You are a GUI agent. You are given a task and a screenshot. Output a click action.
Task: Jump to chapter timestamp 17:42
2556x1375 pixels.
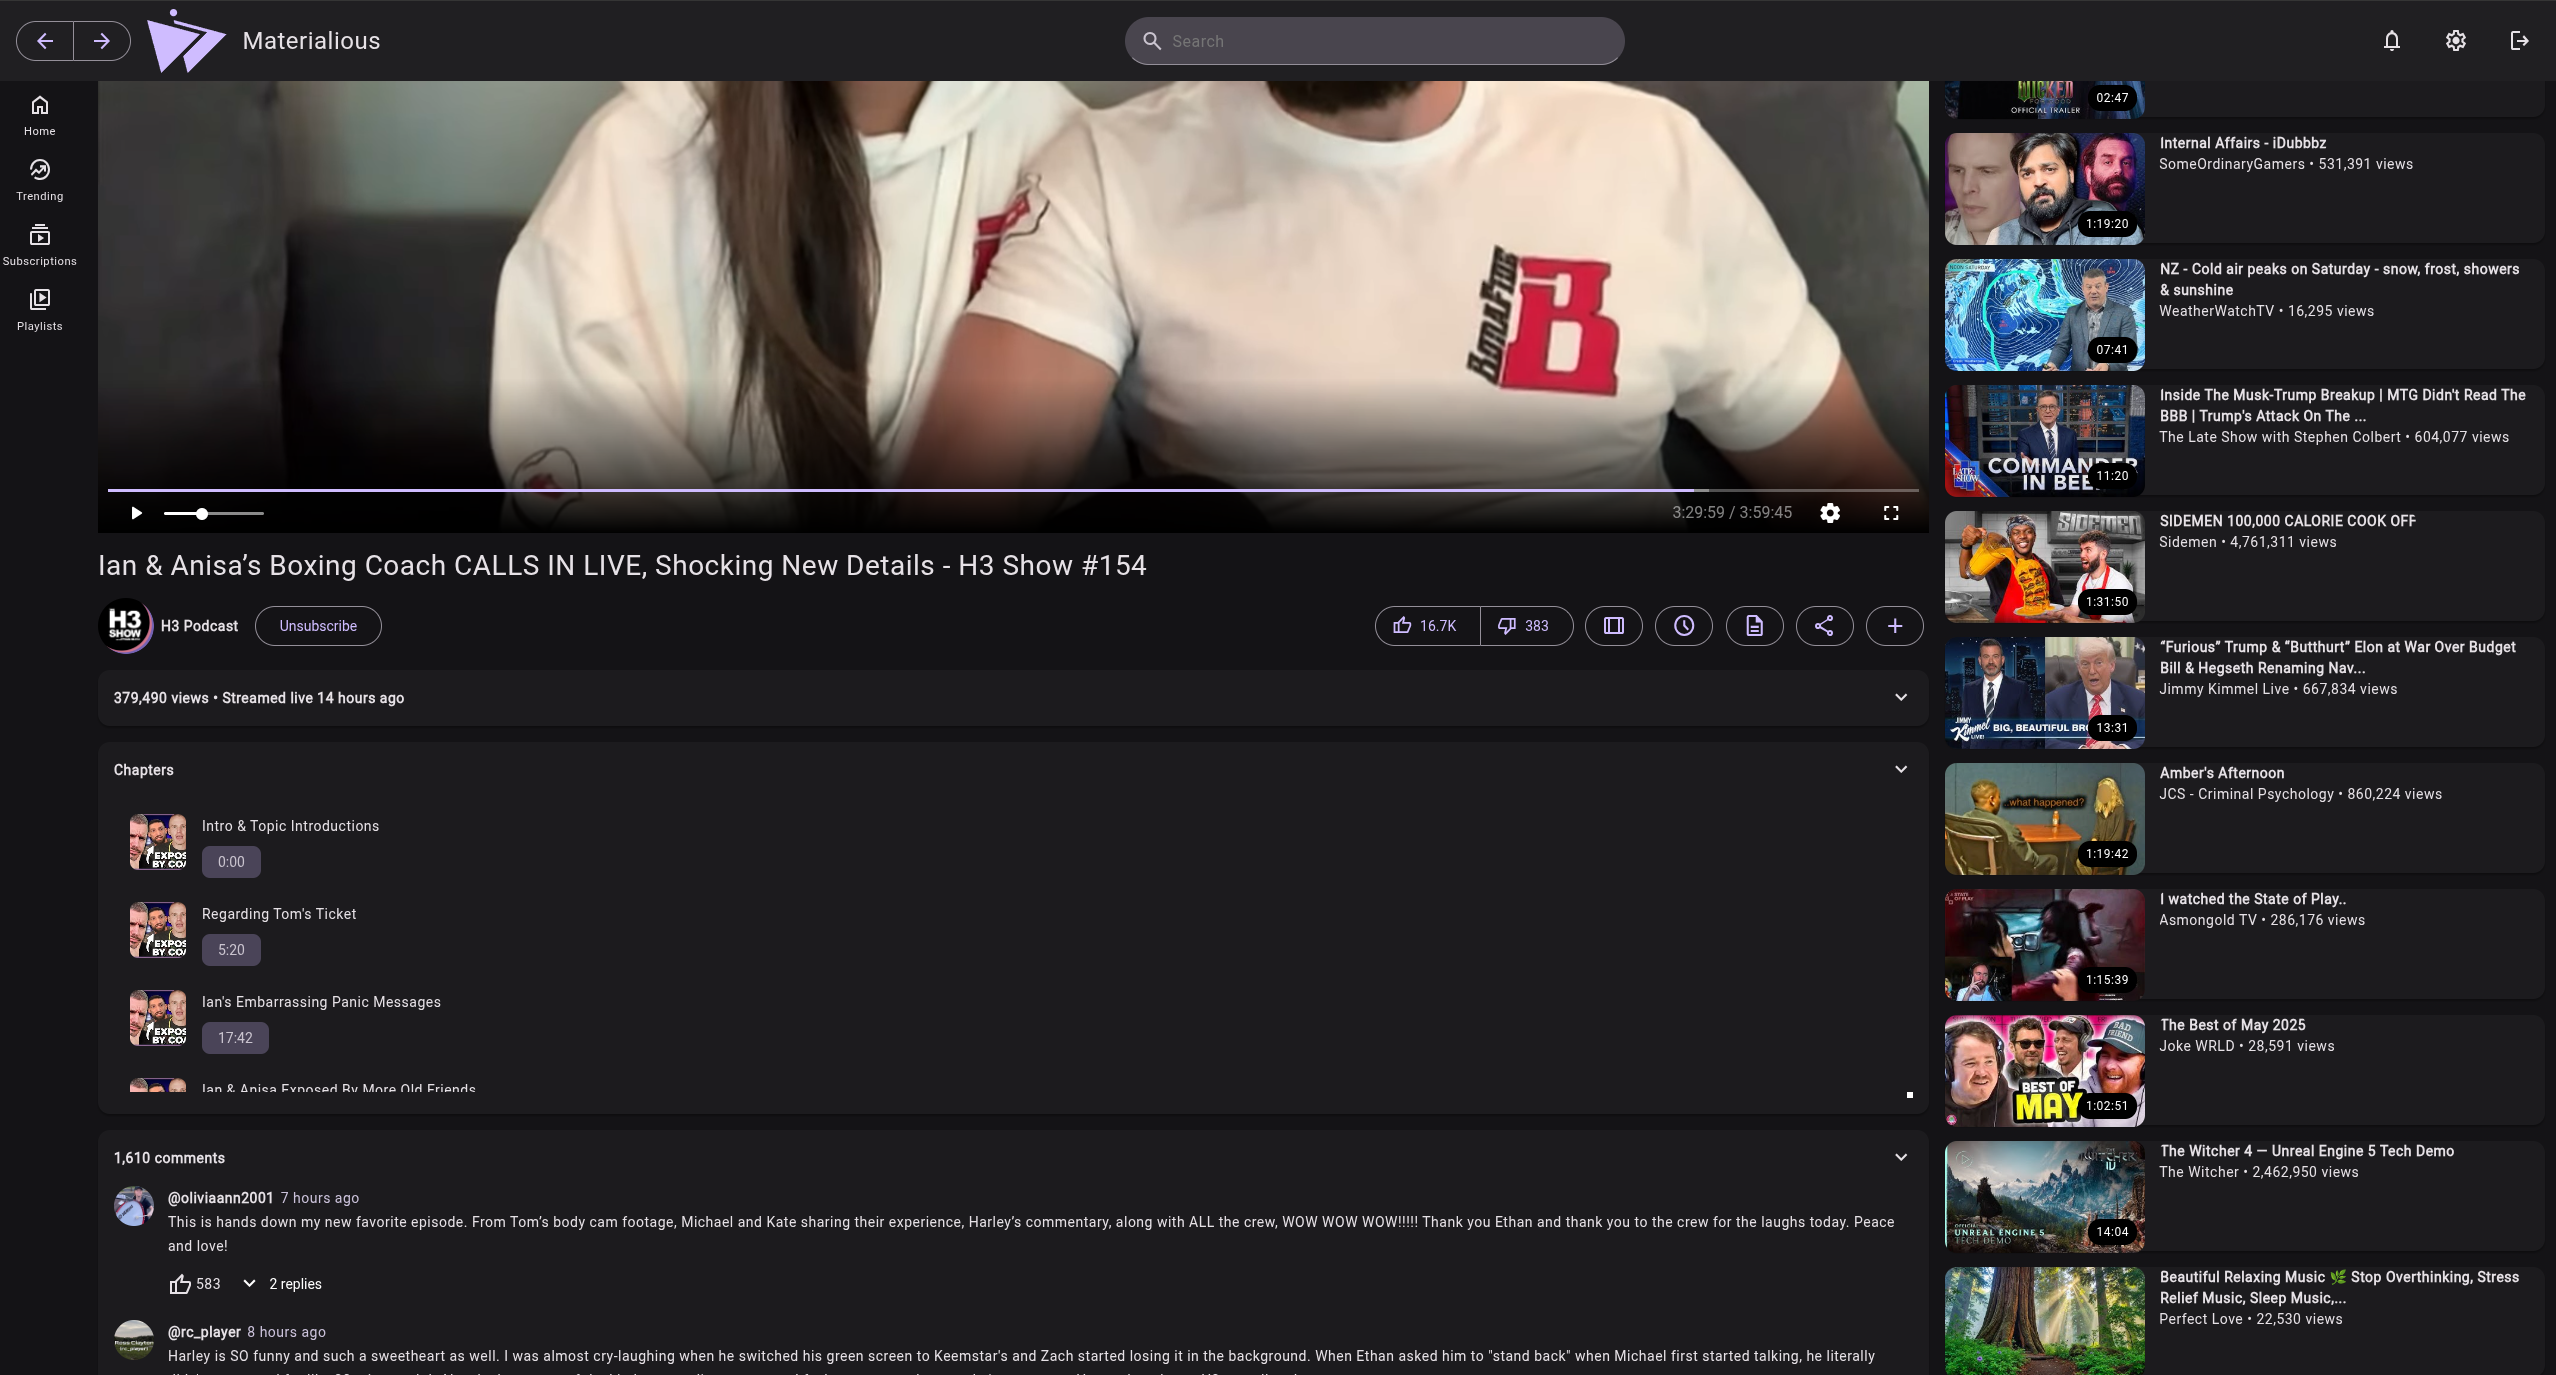(235, 1038)
